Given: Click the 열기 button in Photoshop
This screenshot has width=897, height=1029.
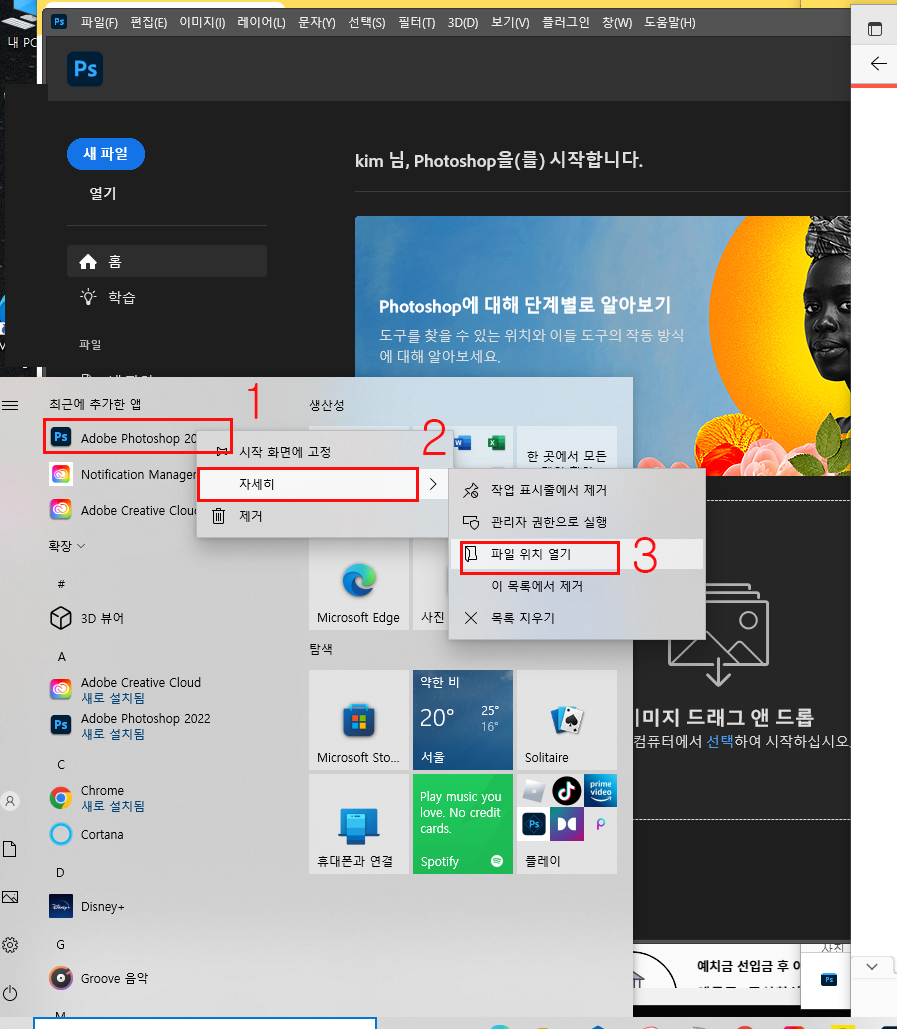Looking at the screenshot, I should click(103, 193).
